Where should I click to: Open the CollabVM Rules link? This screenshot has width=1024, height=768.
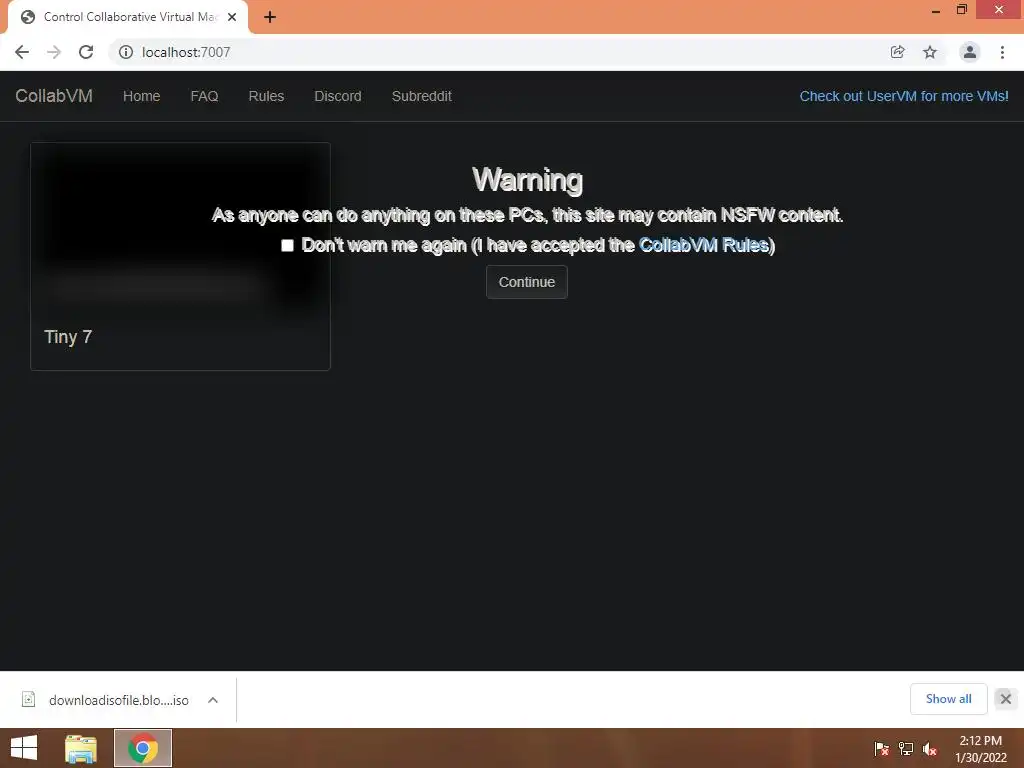point(703,245)
